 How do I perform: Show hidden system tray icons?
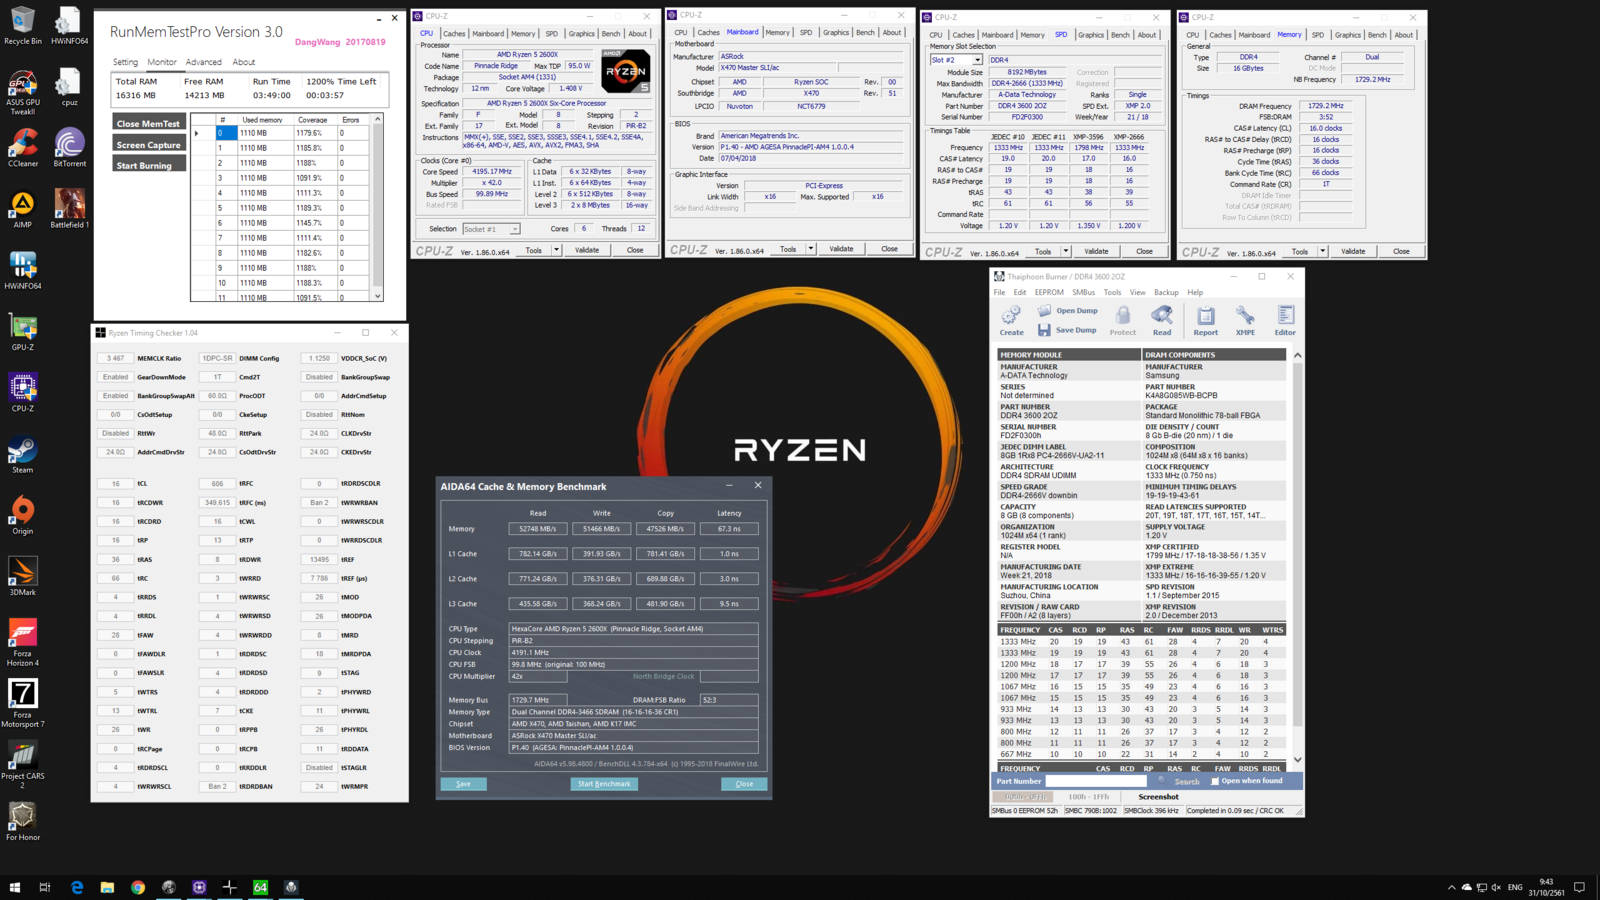coord(1451,887)
